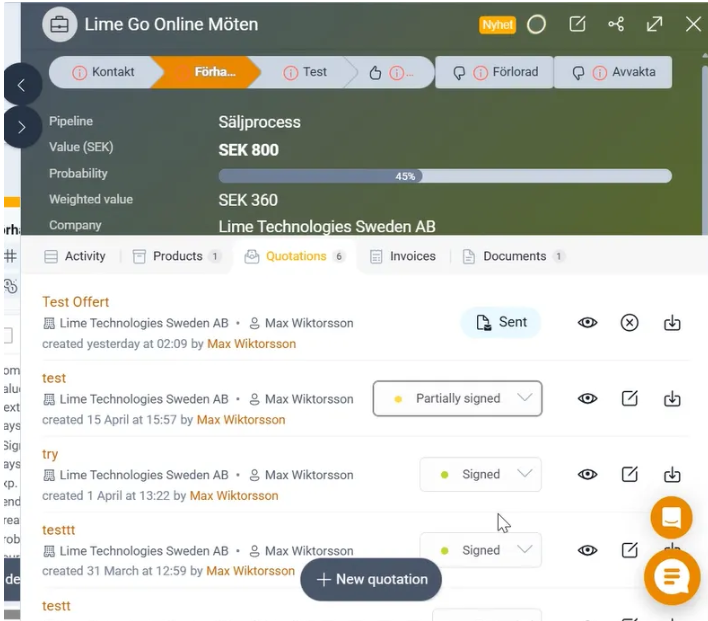Mark deal as Förlorad
This screenshot has height=621, width=708.
495,72
